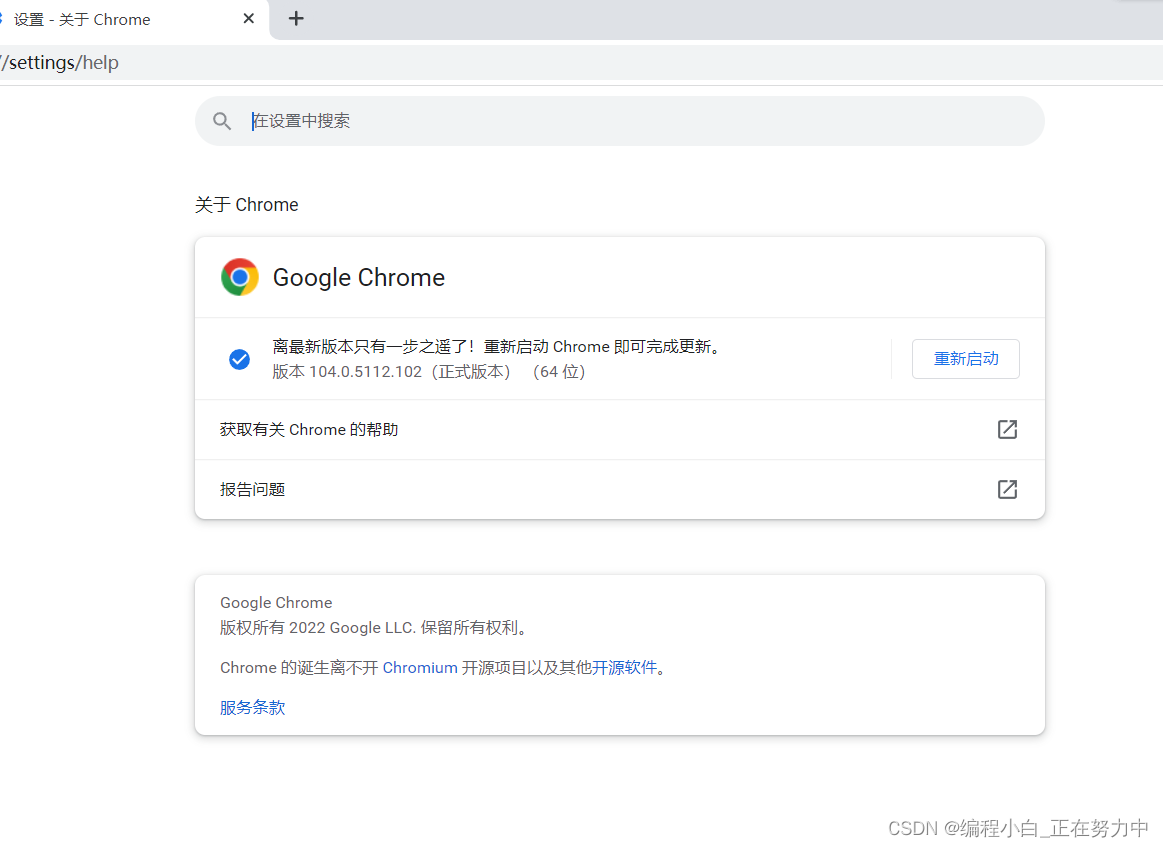Viewport: 1163px width, 847px height.
Task: Click external link icon for Chrome help
Action: tap(1006, 429)
